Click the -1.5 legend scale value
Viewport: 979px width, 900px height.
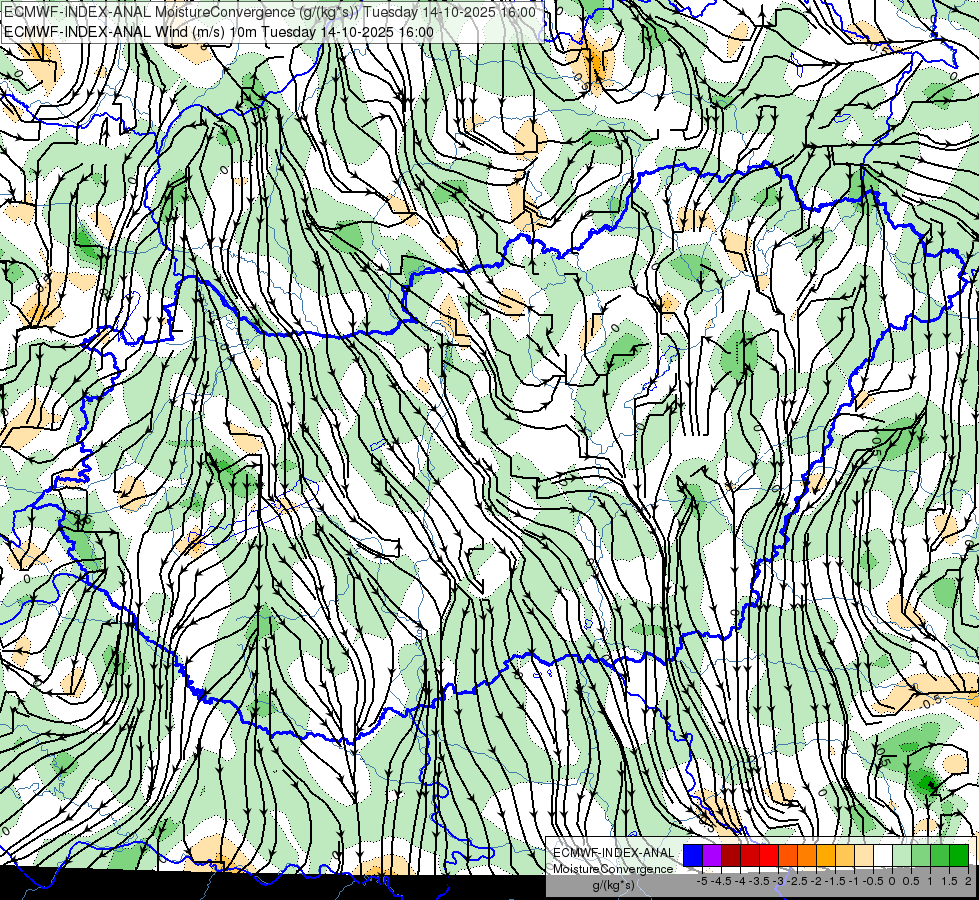coord(835,881)
